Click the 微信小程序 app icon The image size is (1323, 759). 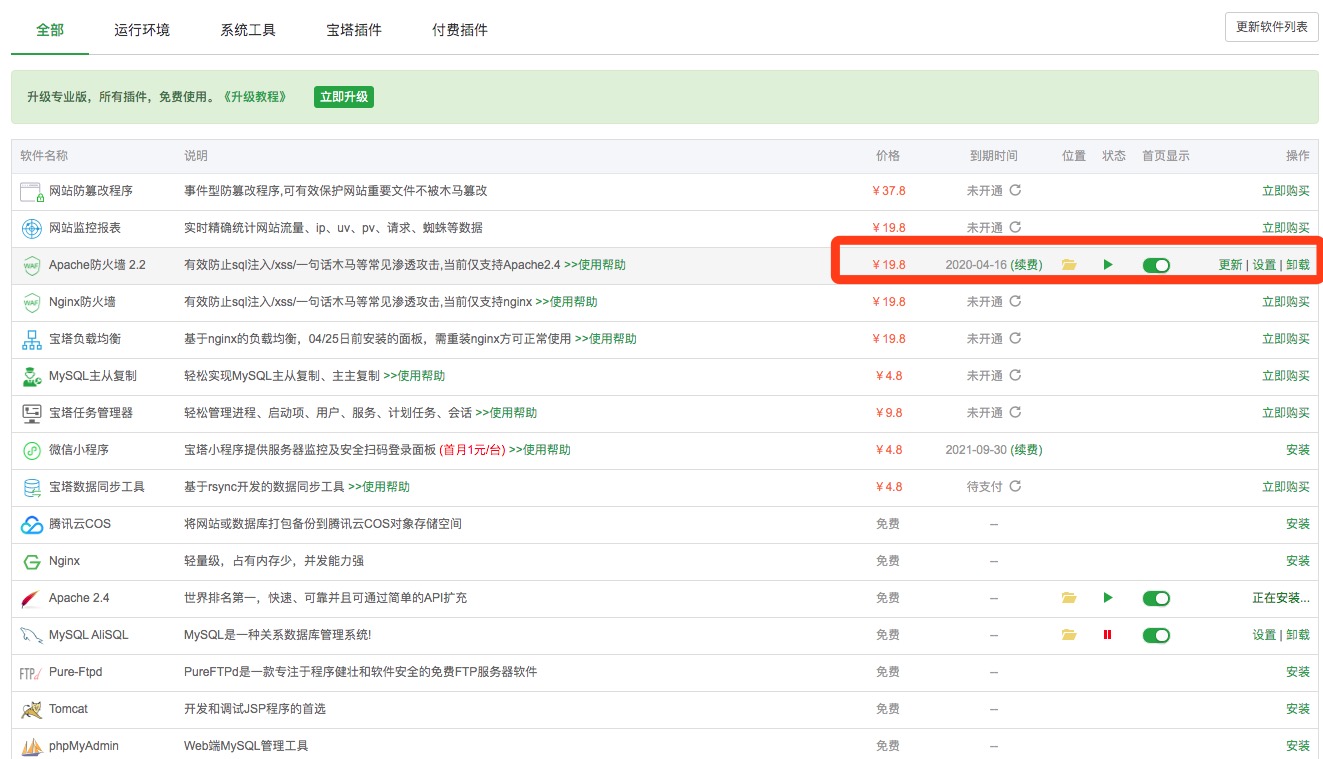pyautogui.click(x=32, y=450)
